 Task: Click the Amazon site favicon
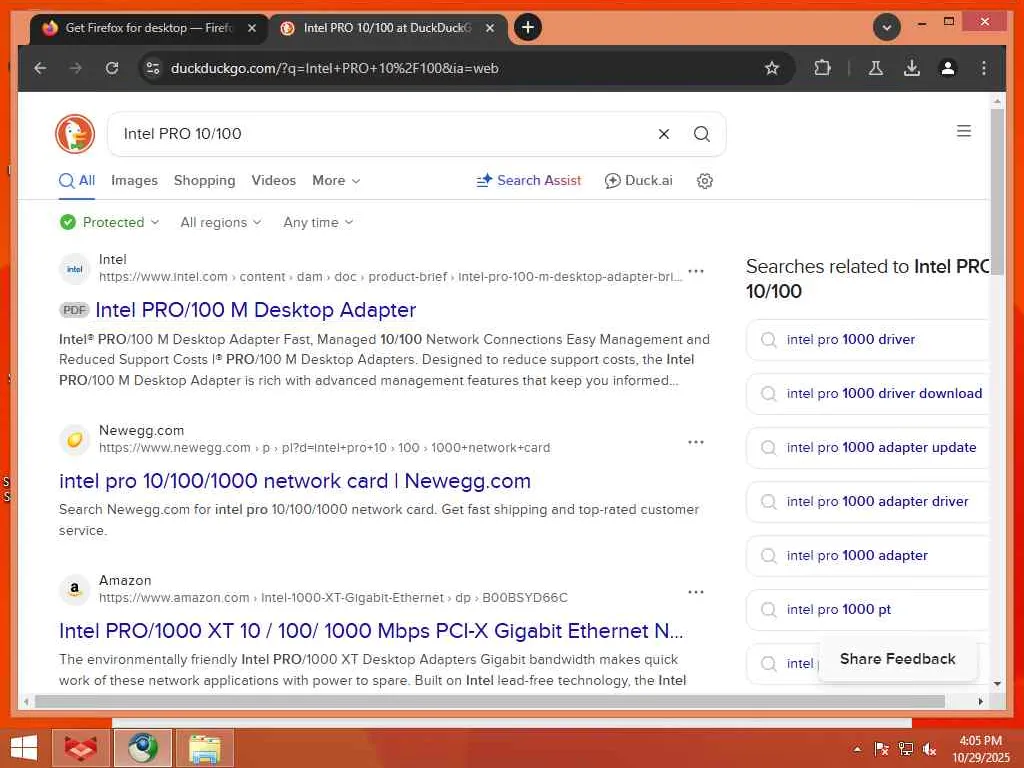coord(74,589)
